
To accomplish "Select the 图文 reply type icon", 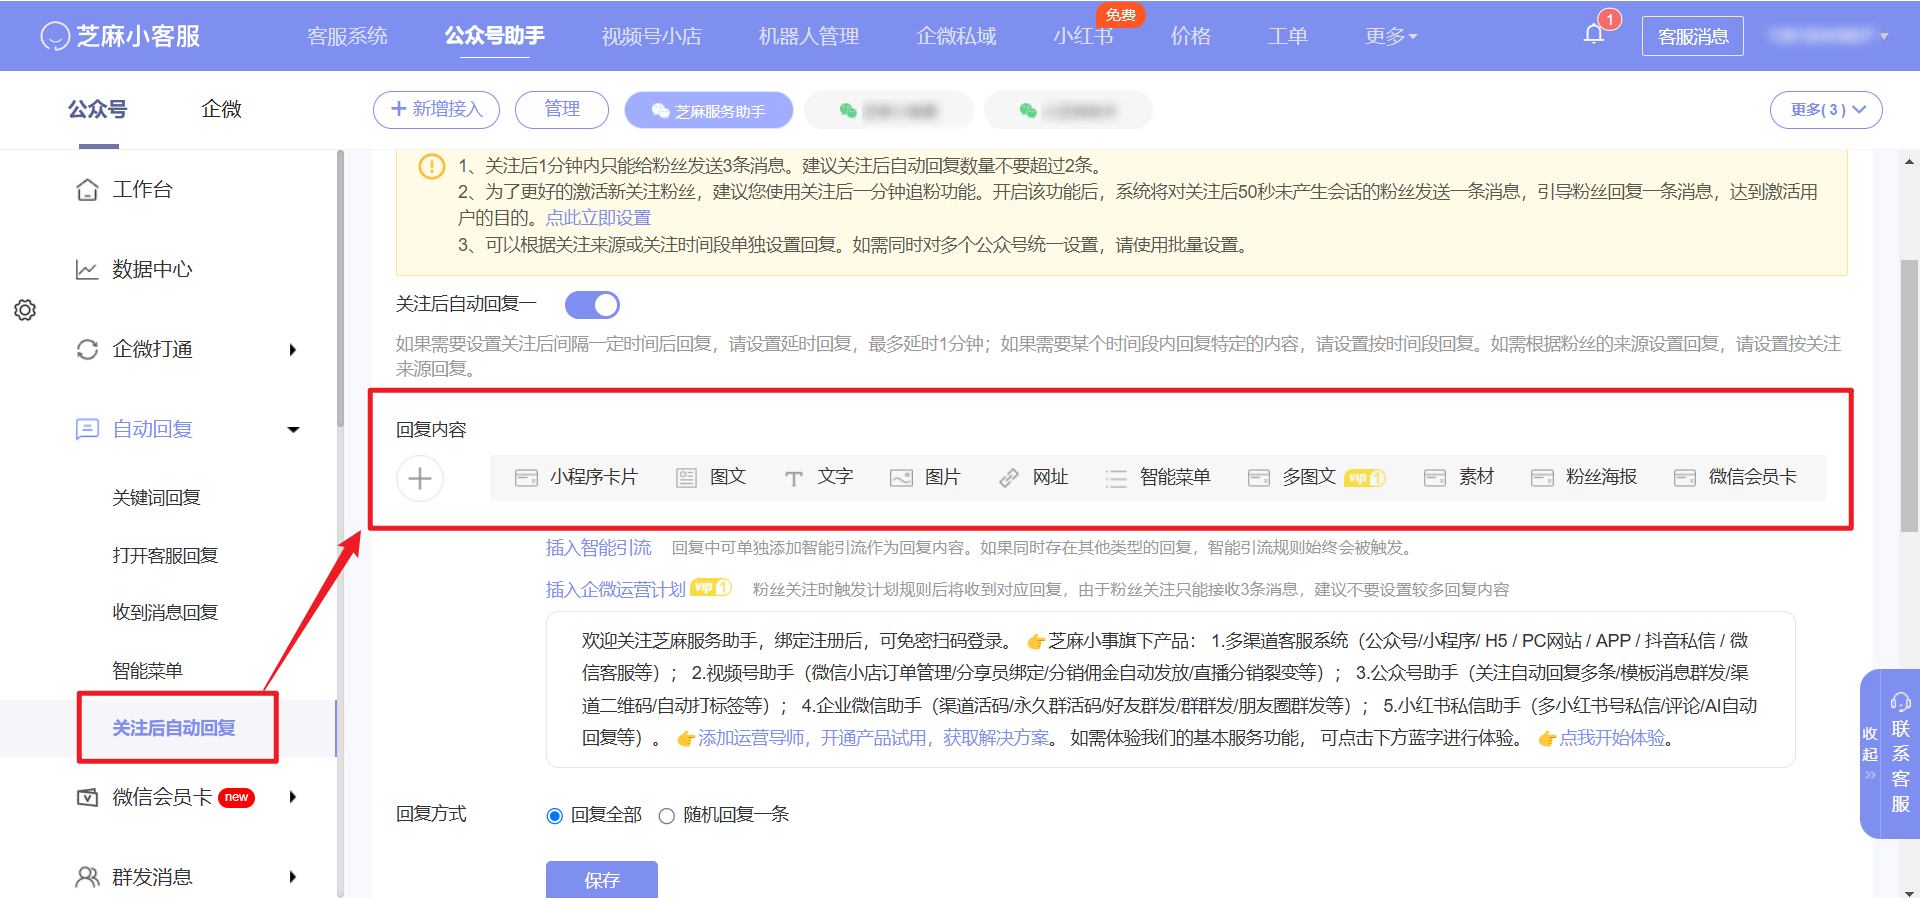I will (686, 478).
